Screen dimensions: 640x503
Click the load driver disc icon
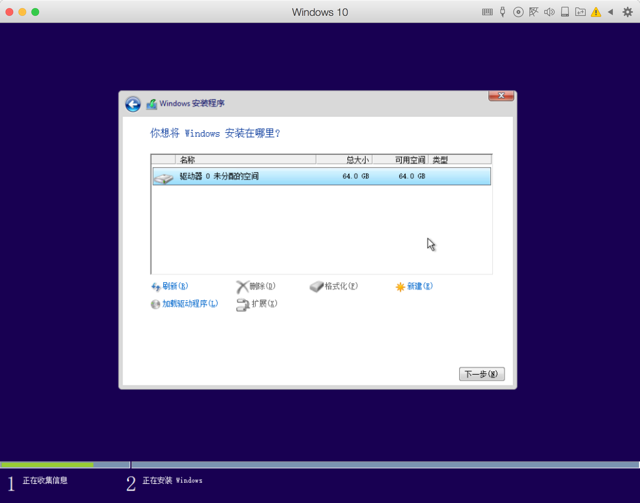coord(156,304)
